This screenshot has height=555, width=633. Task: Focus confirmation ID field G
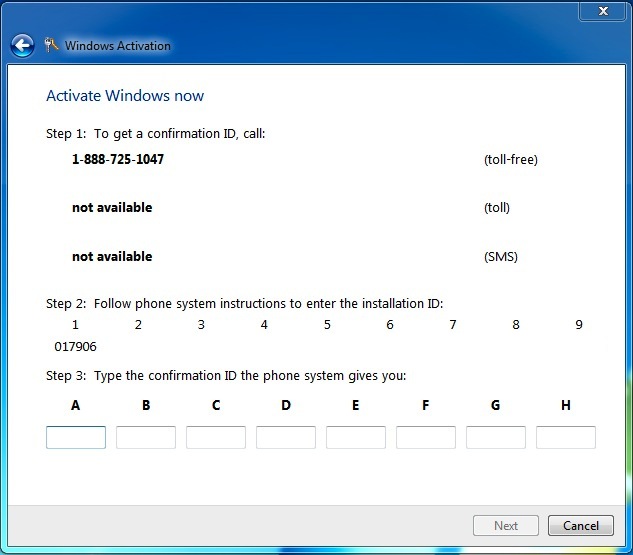click(496, 437)
